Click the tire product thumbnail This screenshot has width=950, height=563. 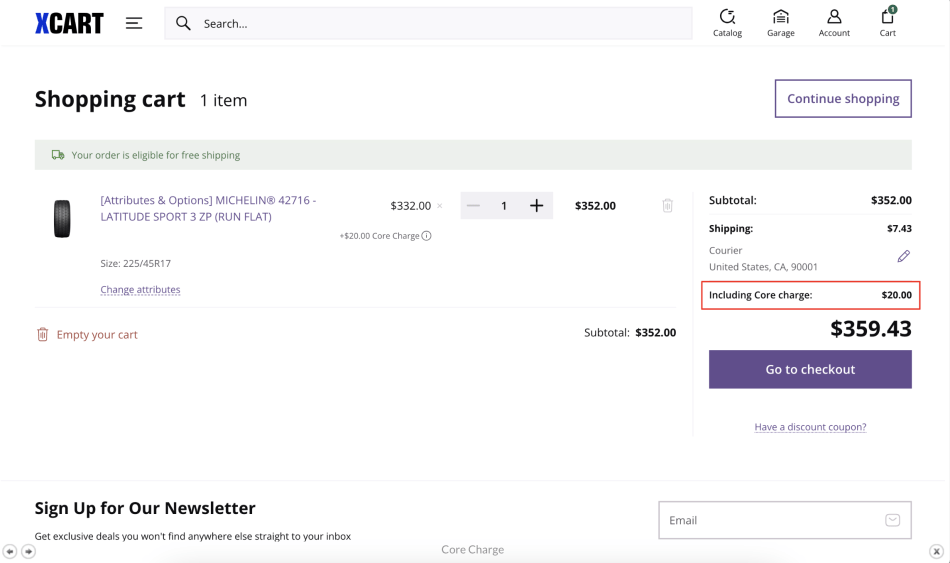62,218
